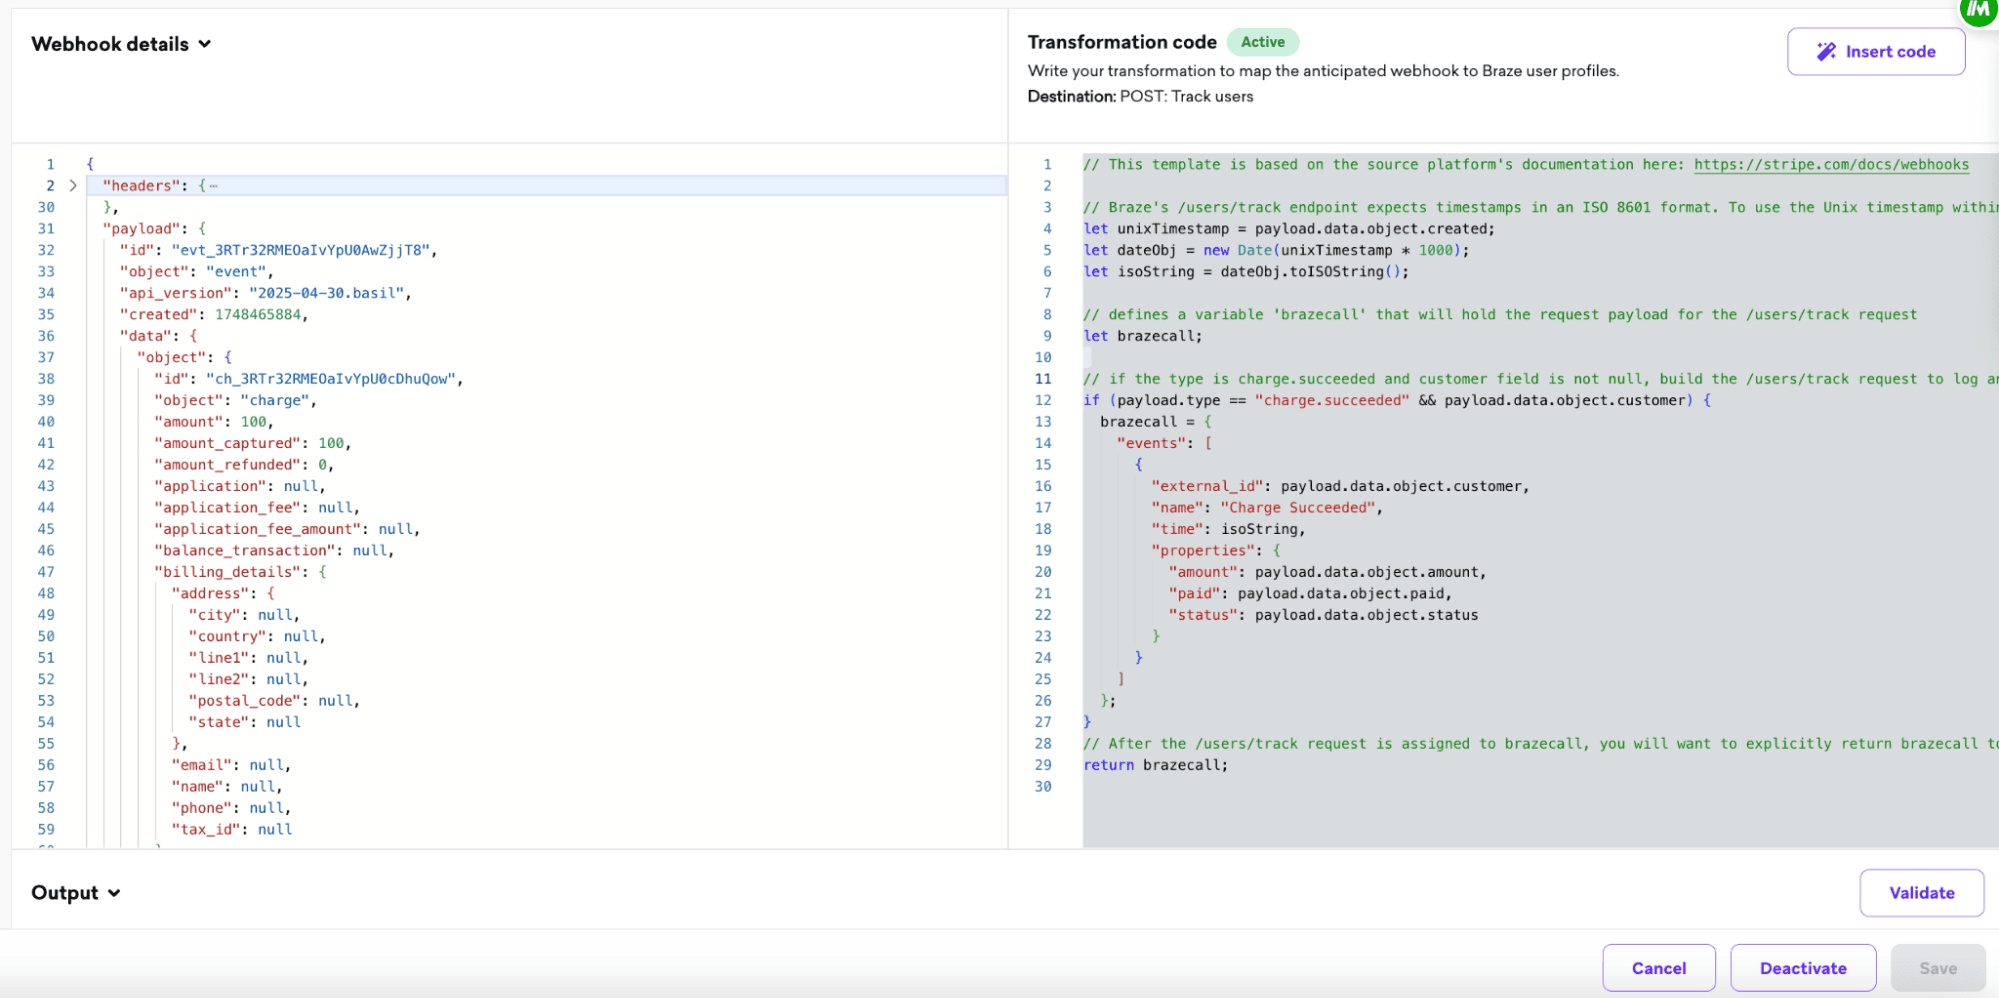Open the stripe.com/docs/webhooks link

click(x=1830, y=165)
